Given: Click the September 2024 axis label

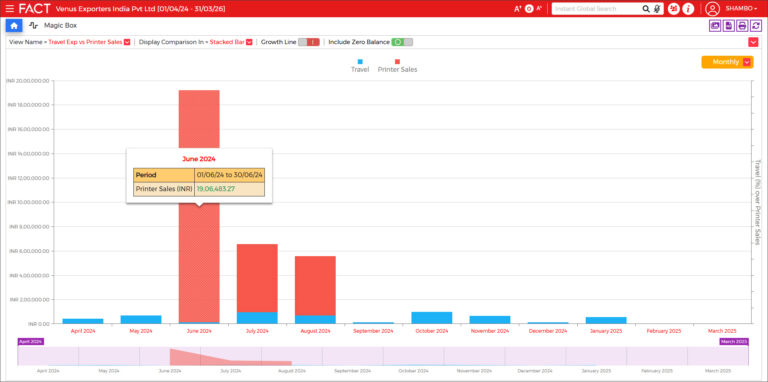Looking at the screenshot, I should click(x=373, y=331).
